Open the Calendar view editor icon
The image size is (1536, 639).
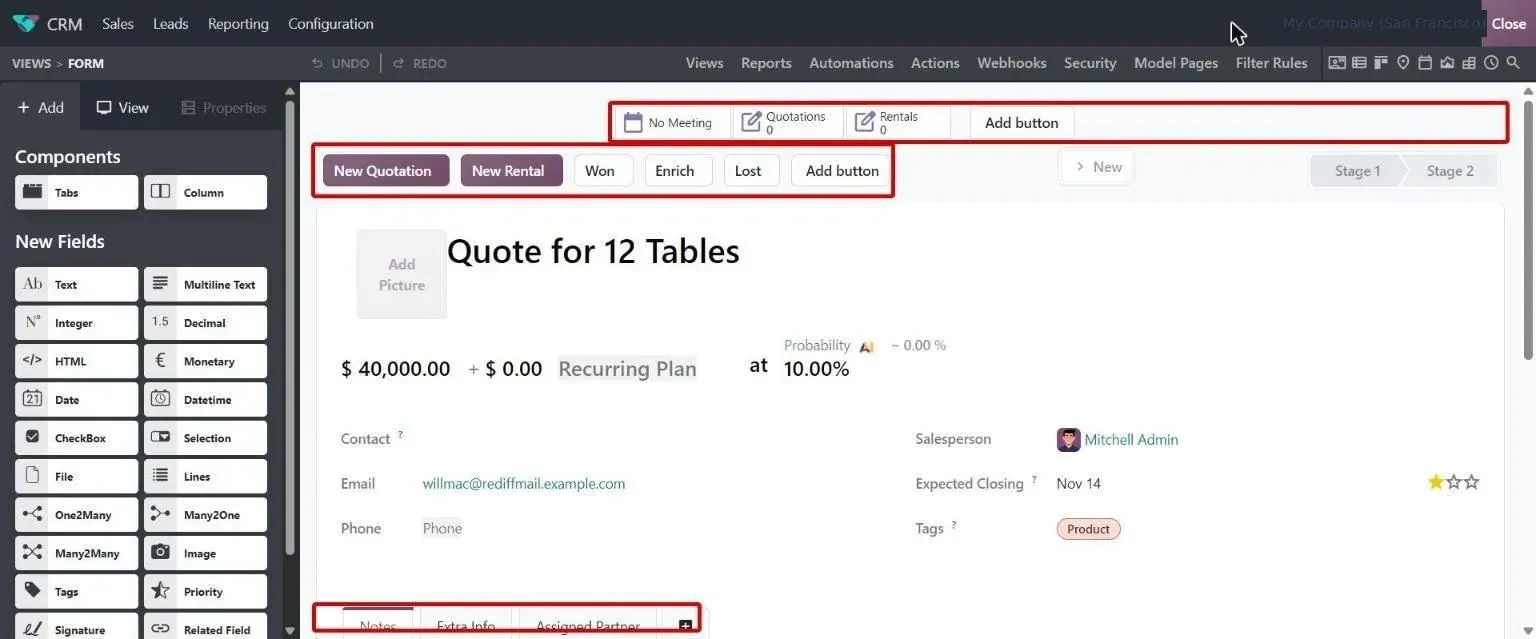pos(1425,63)
